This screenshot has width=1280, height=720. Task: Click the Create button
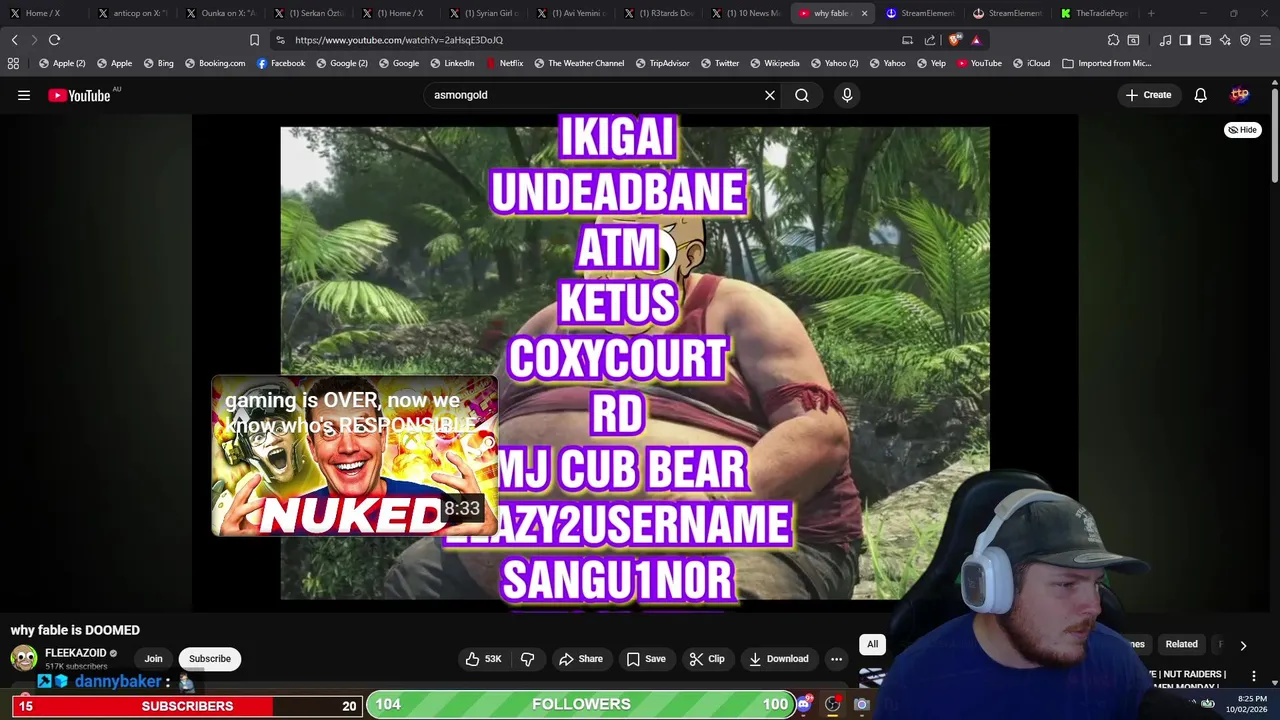(1147, 95)
